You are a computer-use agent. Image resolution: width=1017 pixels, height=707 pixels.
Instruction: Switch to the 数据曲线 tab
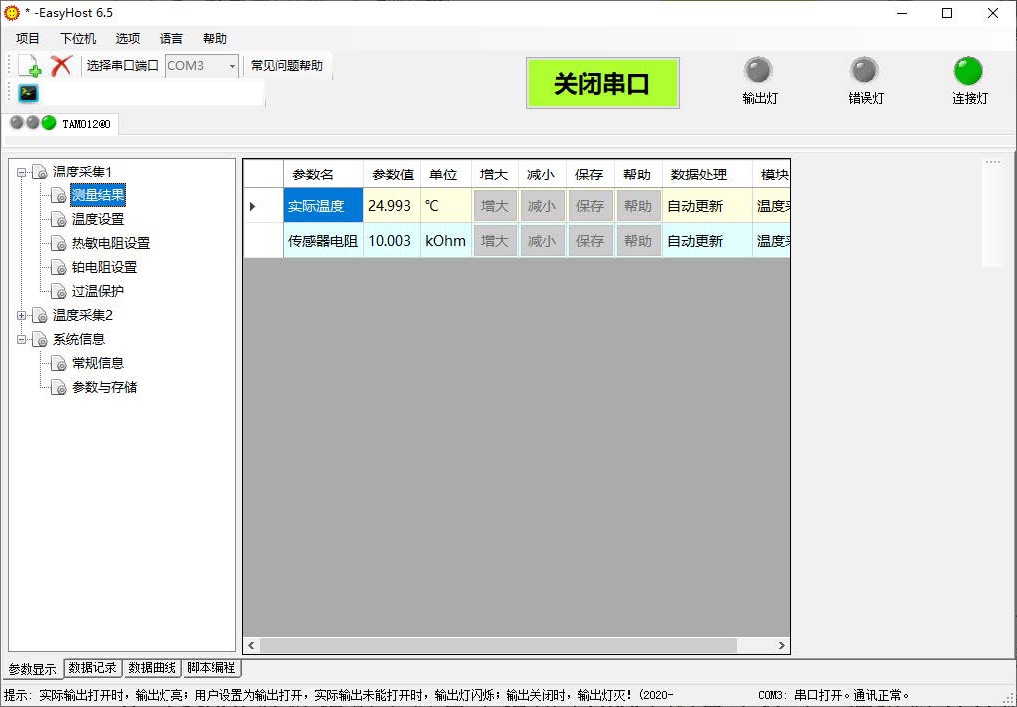152,668
